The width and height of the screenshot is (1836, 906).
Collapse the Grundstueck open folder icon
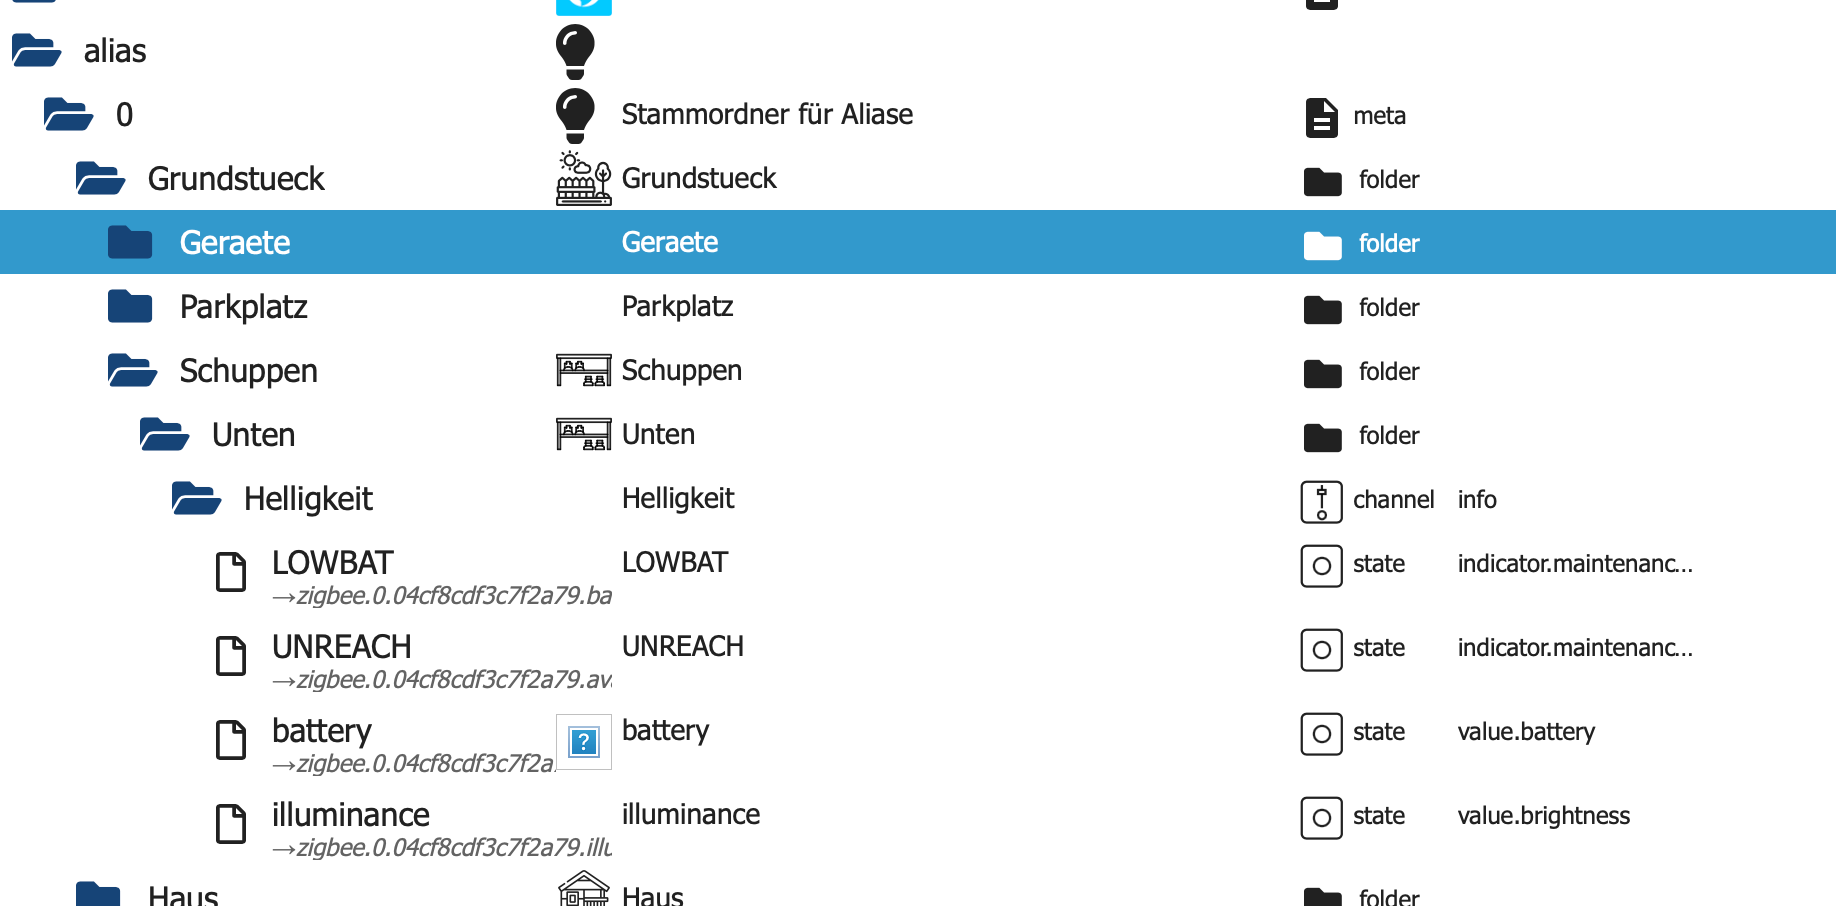(100, 179)
